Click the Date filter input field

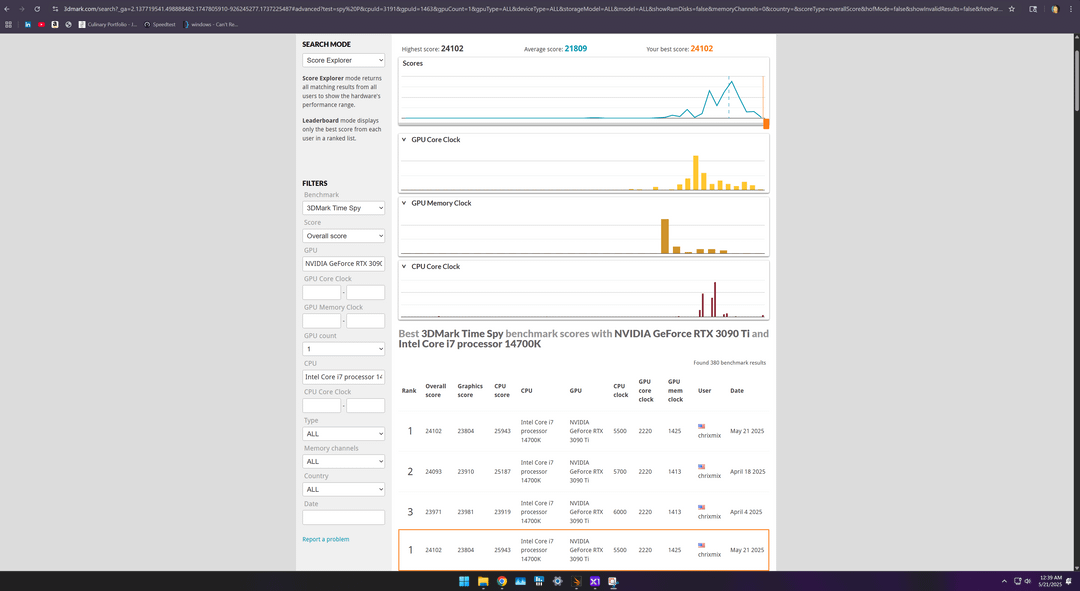coord(343,517)
